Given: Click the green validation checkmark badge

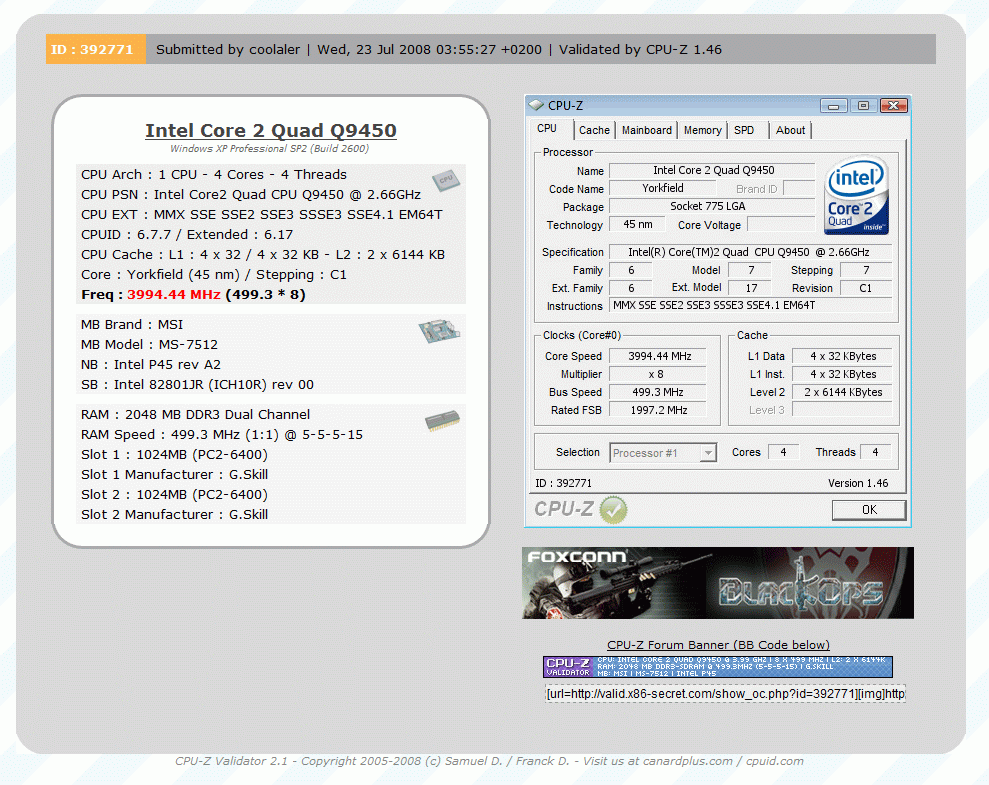Looking at the screenshot, I should click(x=613, y=509).
